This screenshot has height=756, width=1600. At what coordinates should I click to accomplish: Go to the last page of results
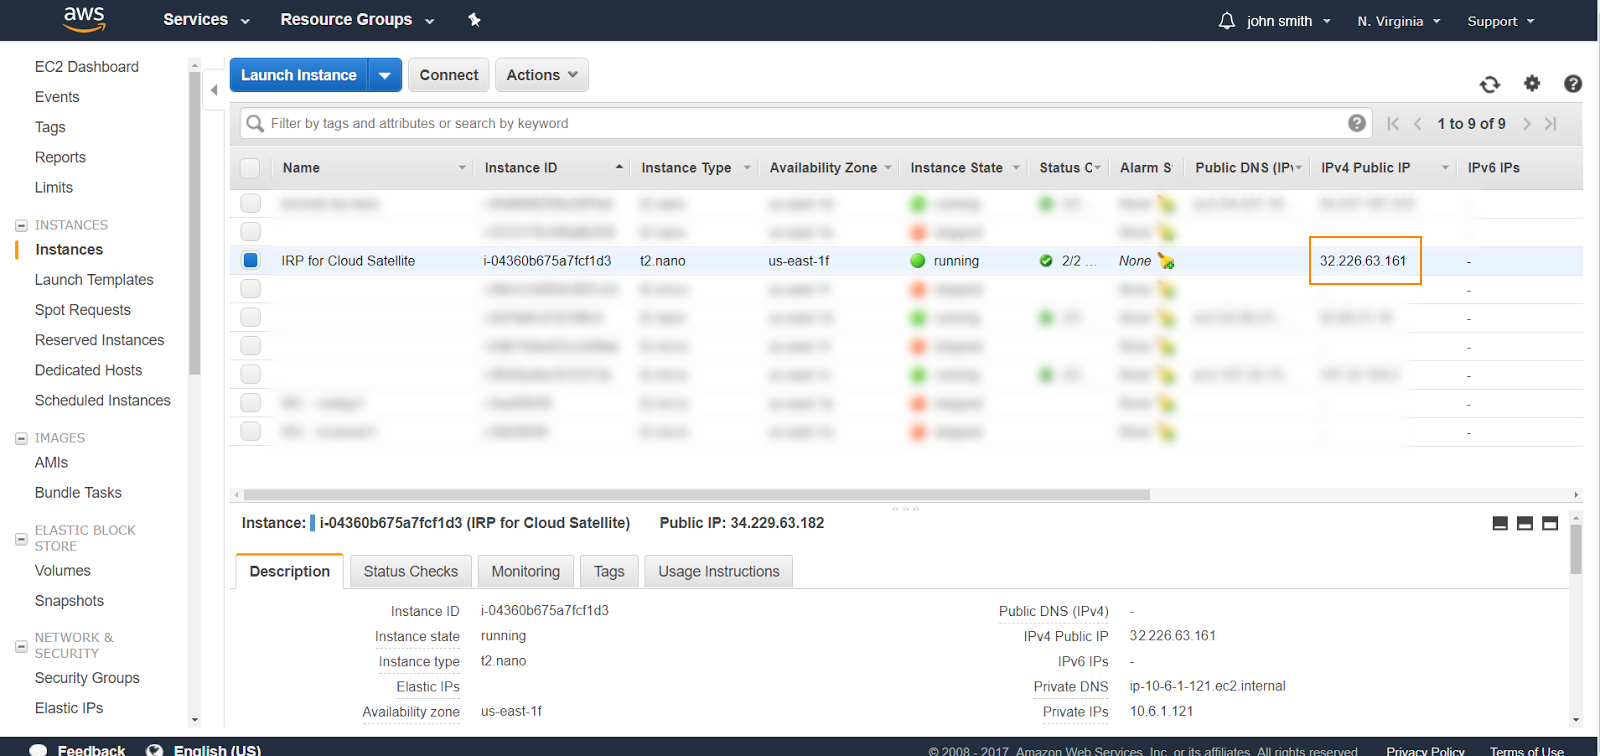click(x=1551, y=123)
